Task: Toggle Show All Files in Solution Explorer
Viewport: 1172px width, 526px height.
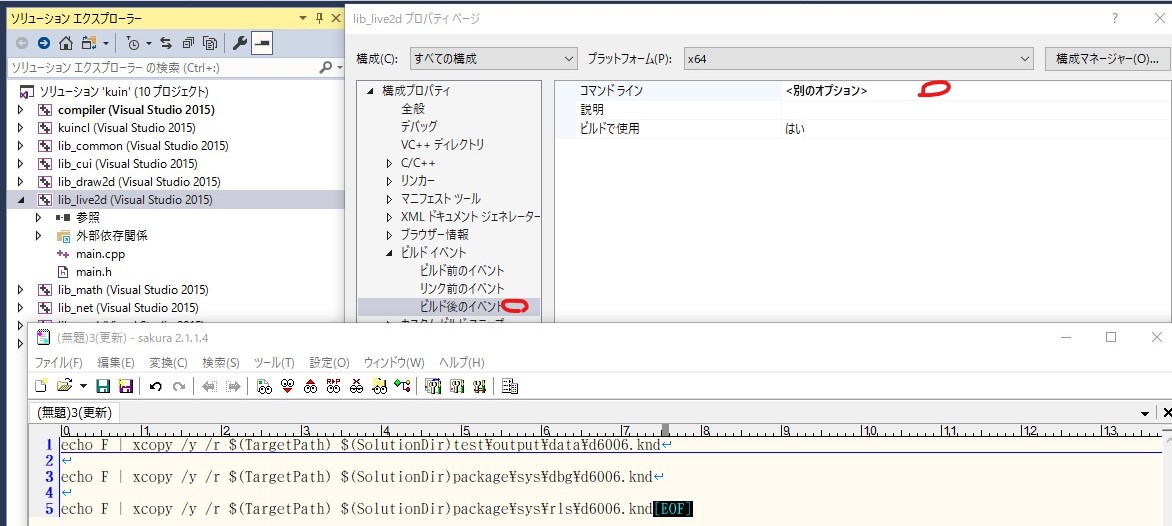Action: click(x=210, y=43)
